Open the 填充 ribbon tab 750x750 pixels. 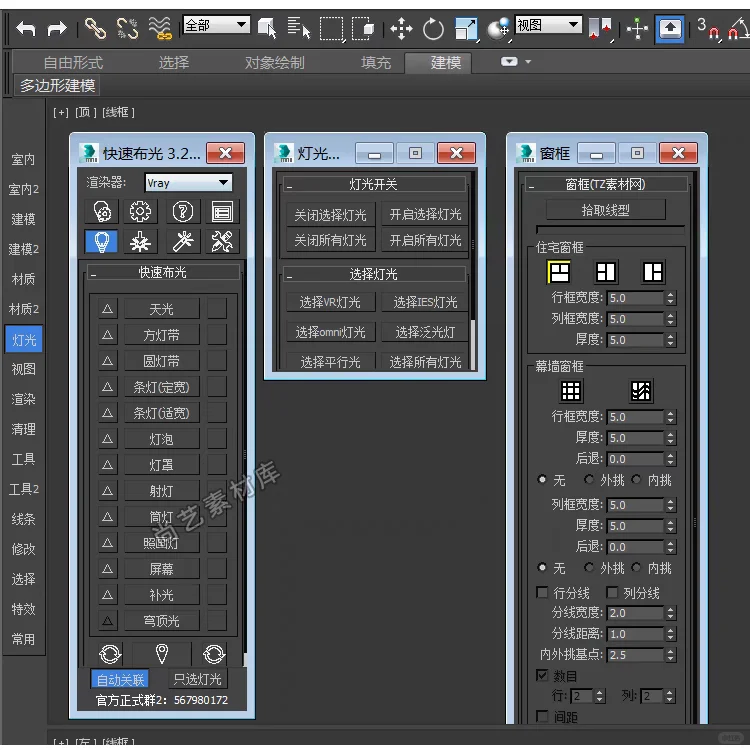tap(376, 63)
